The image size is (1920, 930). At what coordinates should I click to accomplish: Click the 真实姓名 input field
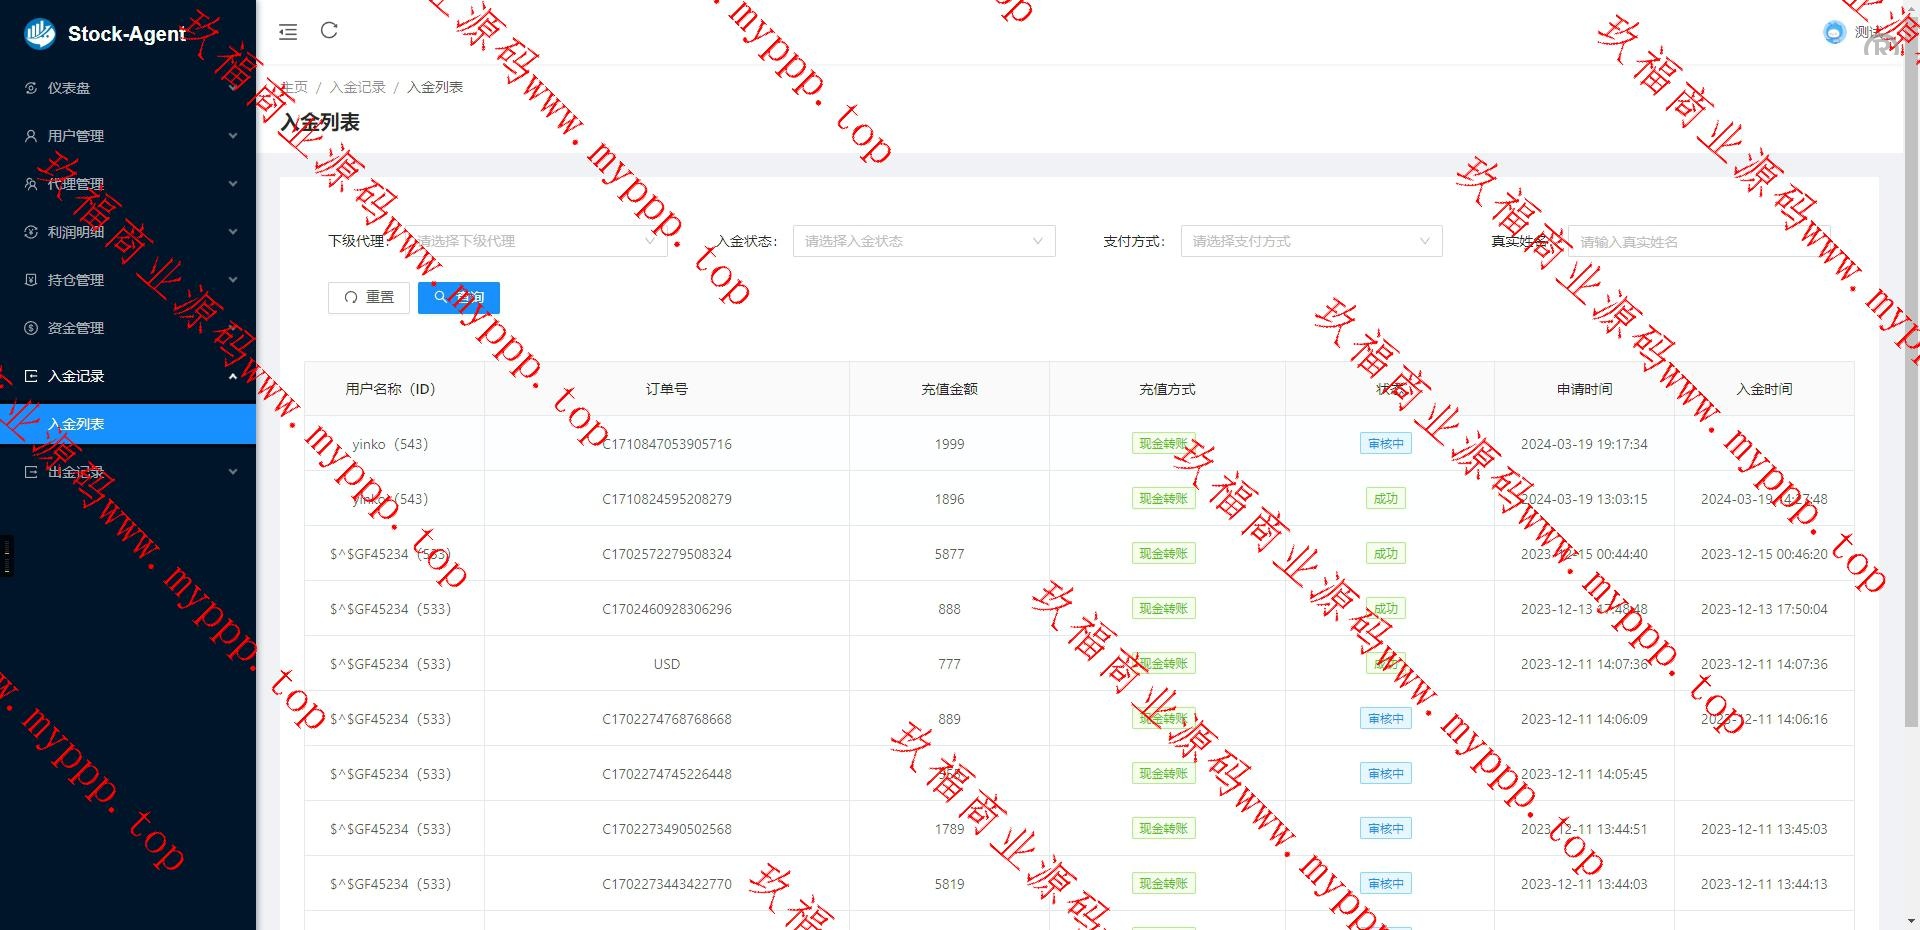[x=1700, y=242]
